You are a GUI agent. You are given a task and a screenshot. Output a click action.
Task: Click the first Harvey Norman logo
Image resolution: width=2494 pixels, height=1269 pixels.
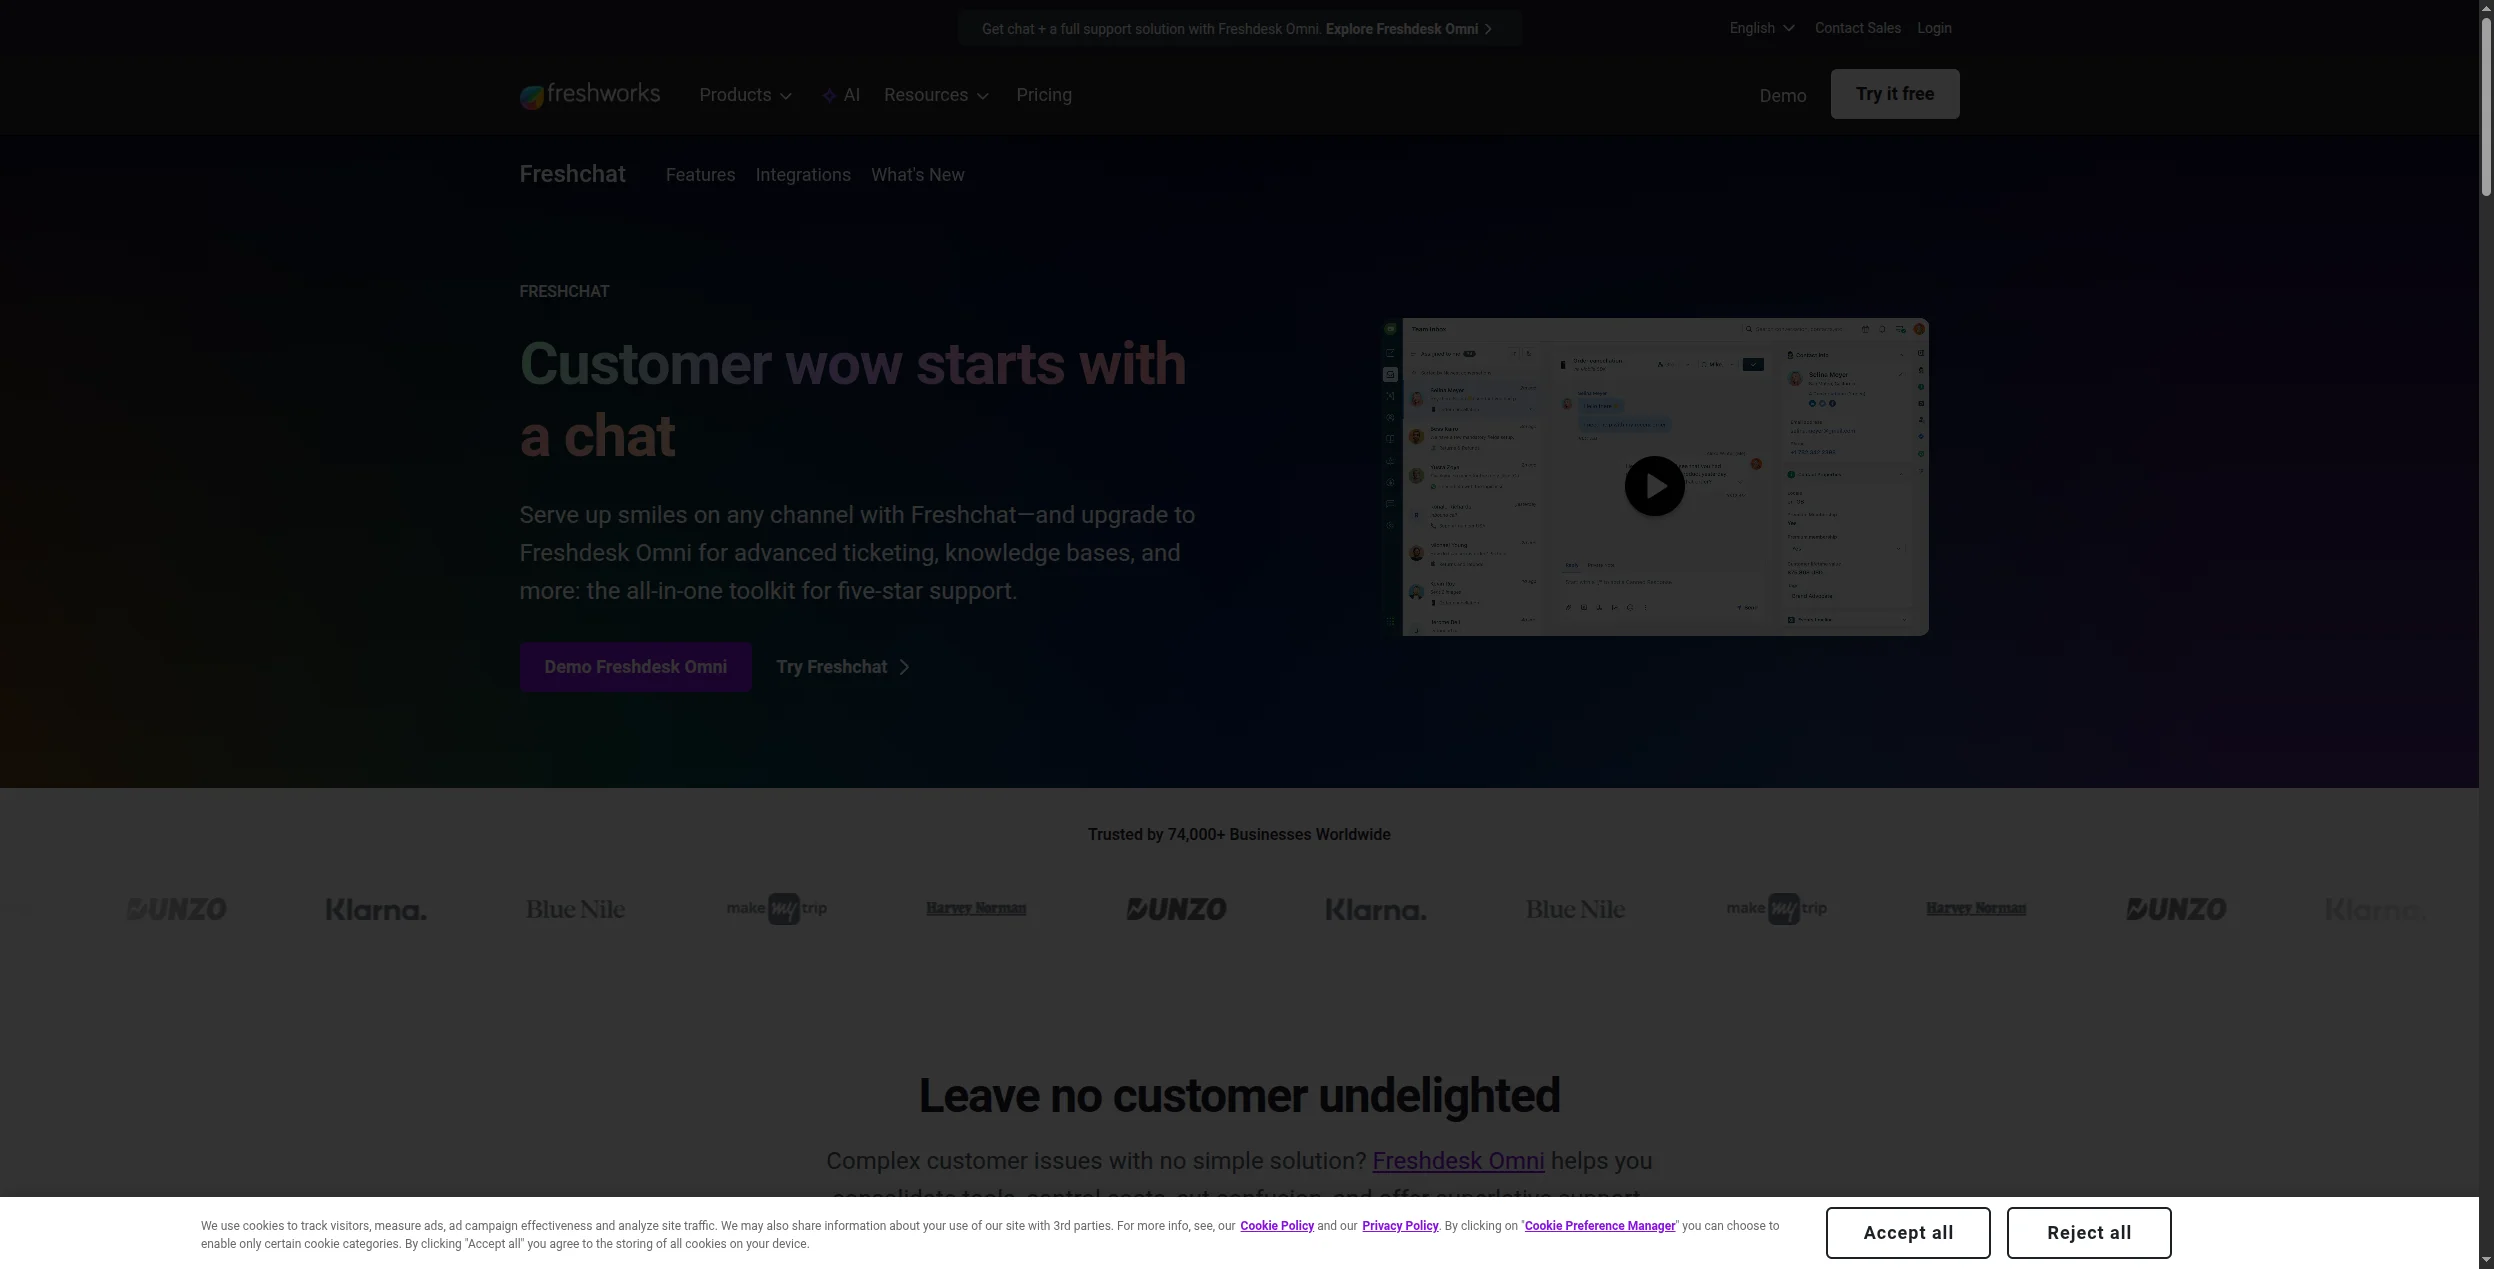point(976,908)
